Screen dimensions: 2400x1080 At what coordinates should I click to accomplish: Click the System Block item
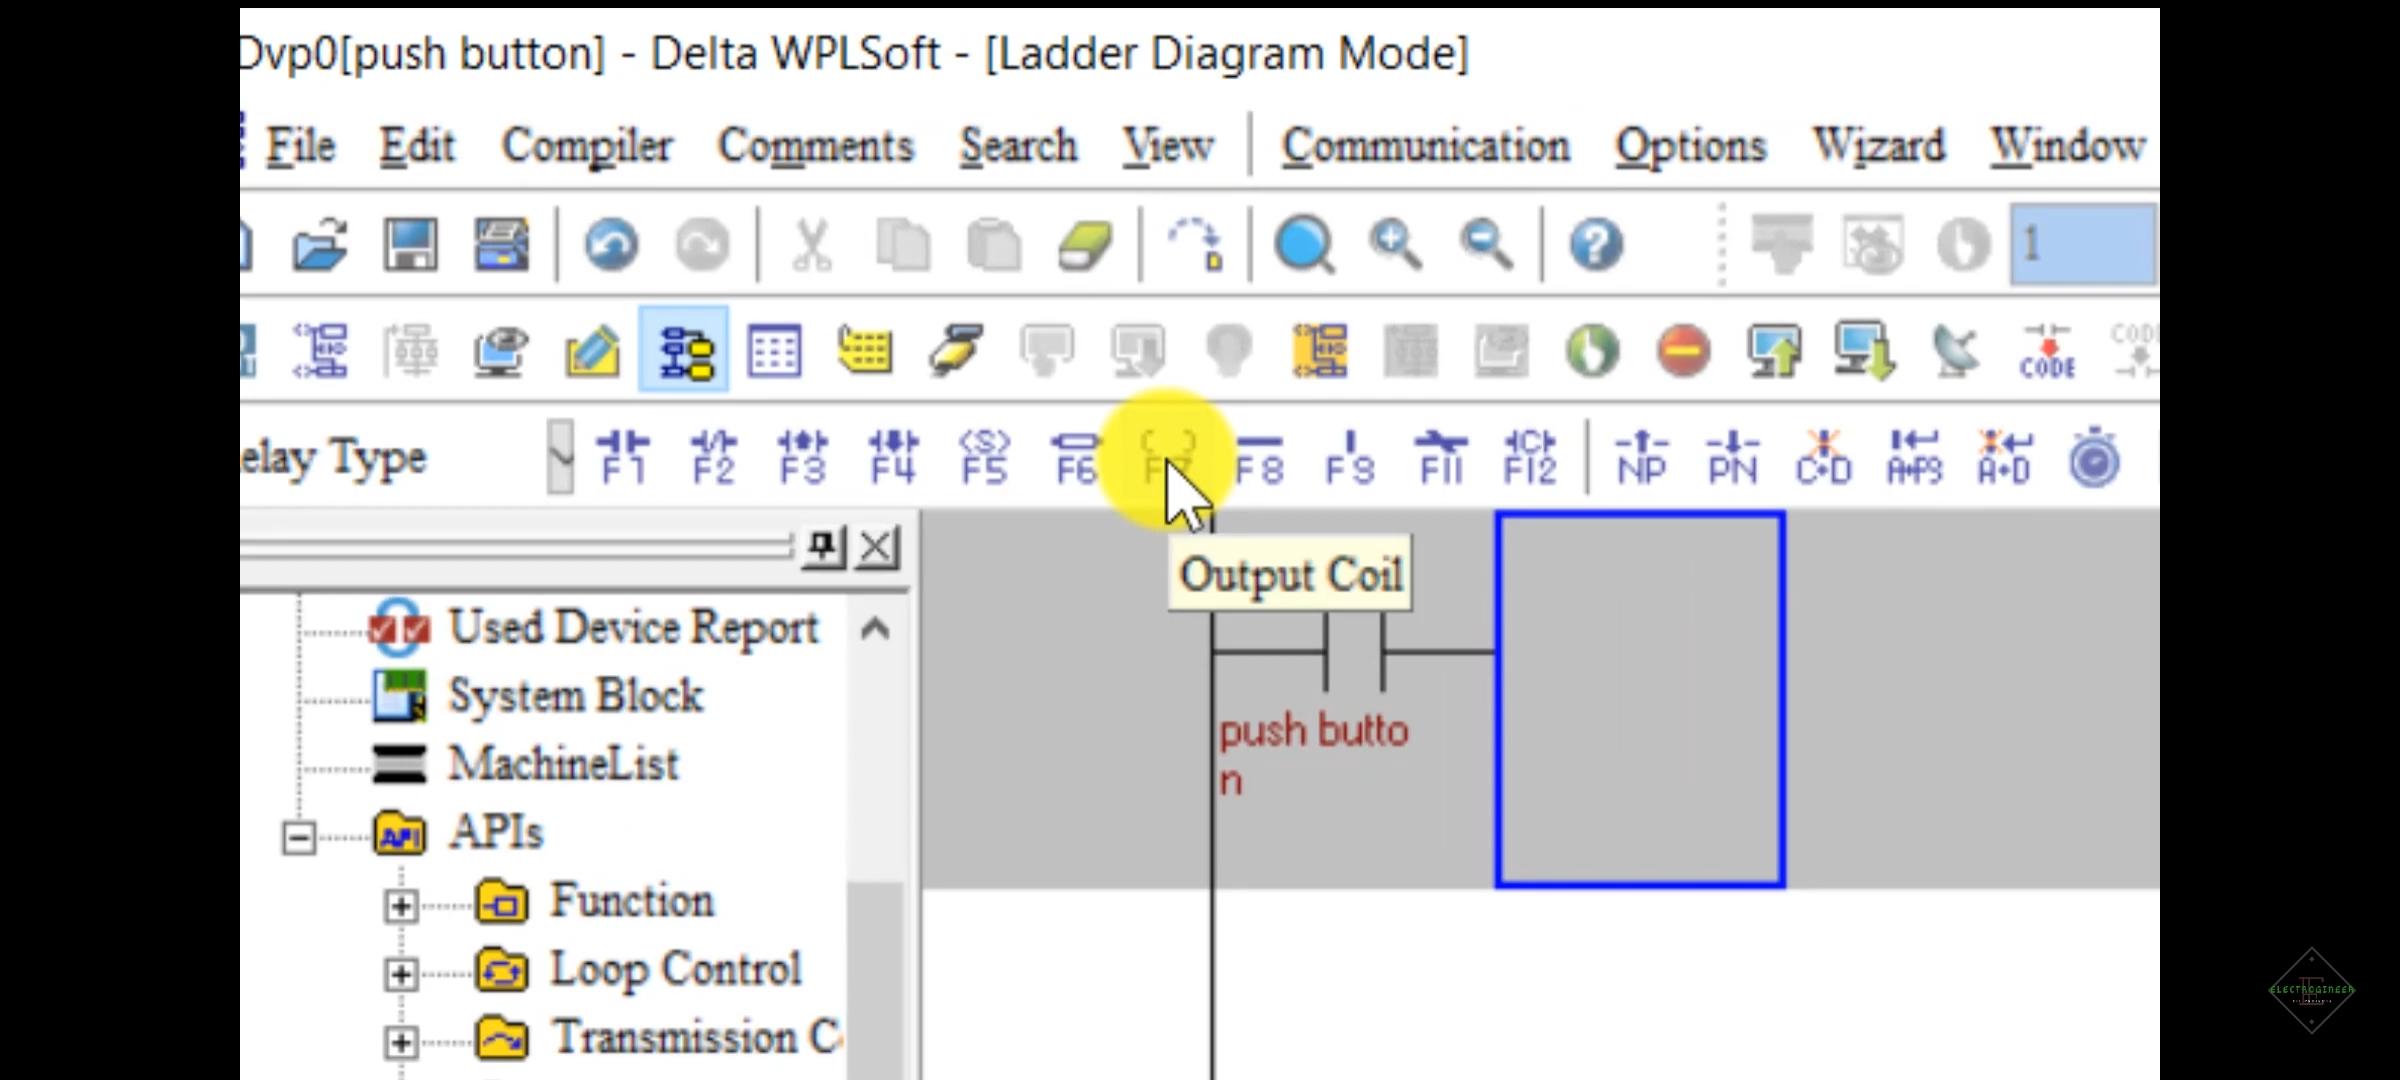(x=574, y=695)
